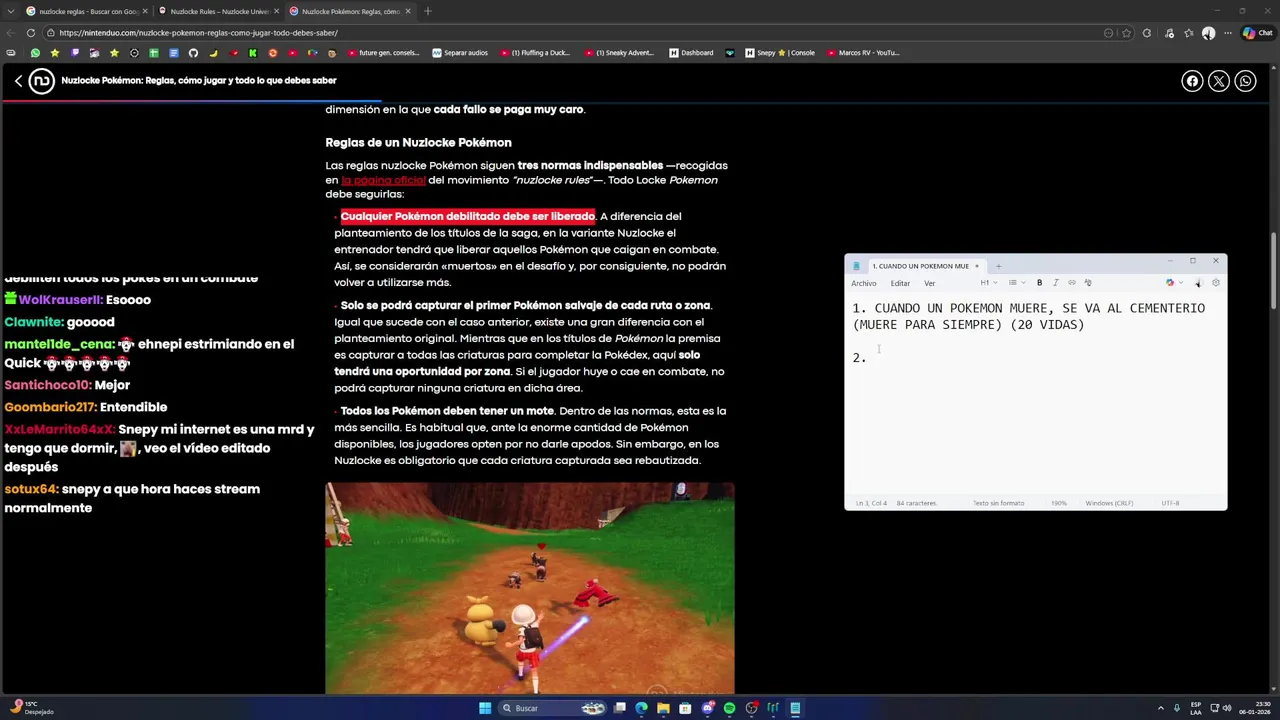1280x720 pixels.
Task: Share the article via WhatsApp
Action: coord(1245,81)
